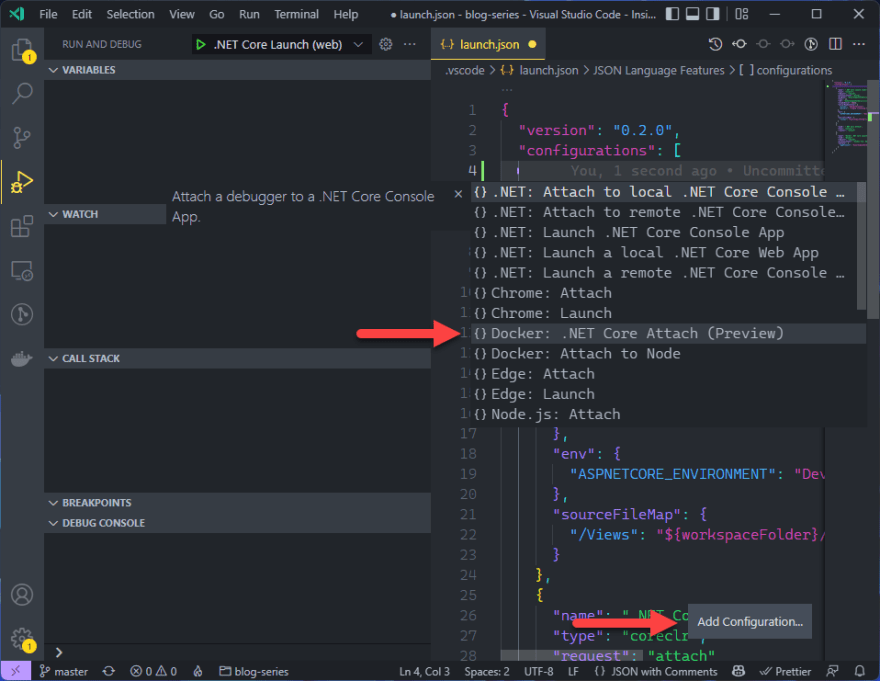Click the master branch in status bar
Viewport: 880px width, 681px height.
pyautogui.click(x=63, y=671)
